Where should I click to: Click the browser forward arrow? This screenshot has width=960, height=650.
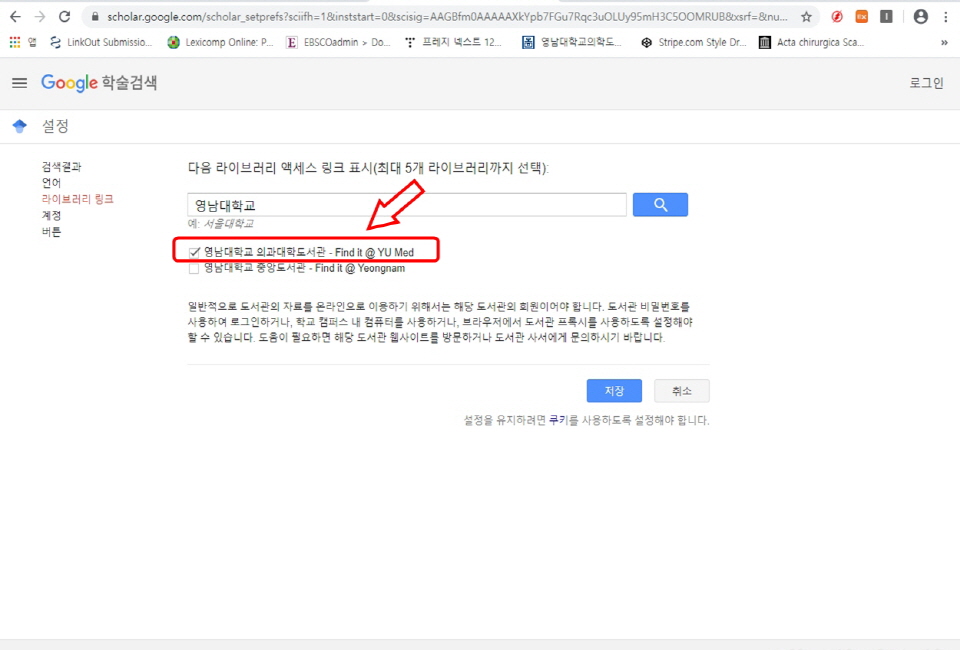(40, 17)
